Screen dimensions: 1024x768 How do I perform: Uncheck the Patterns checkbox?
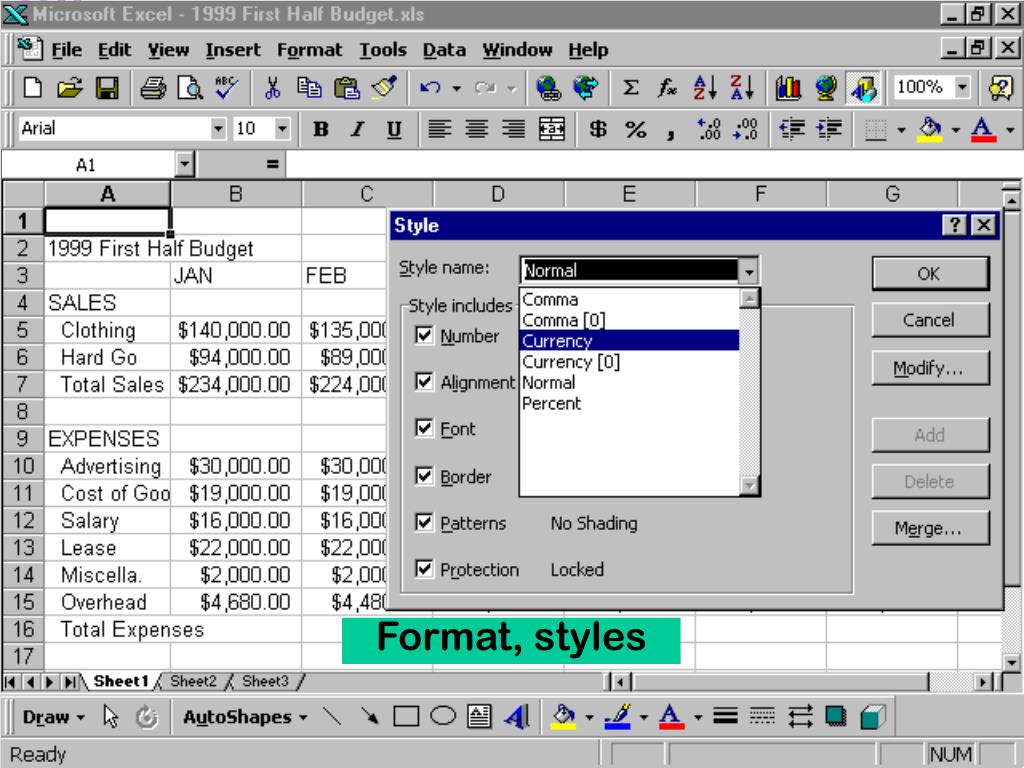[x=424, y=522]
